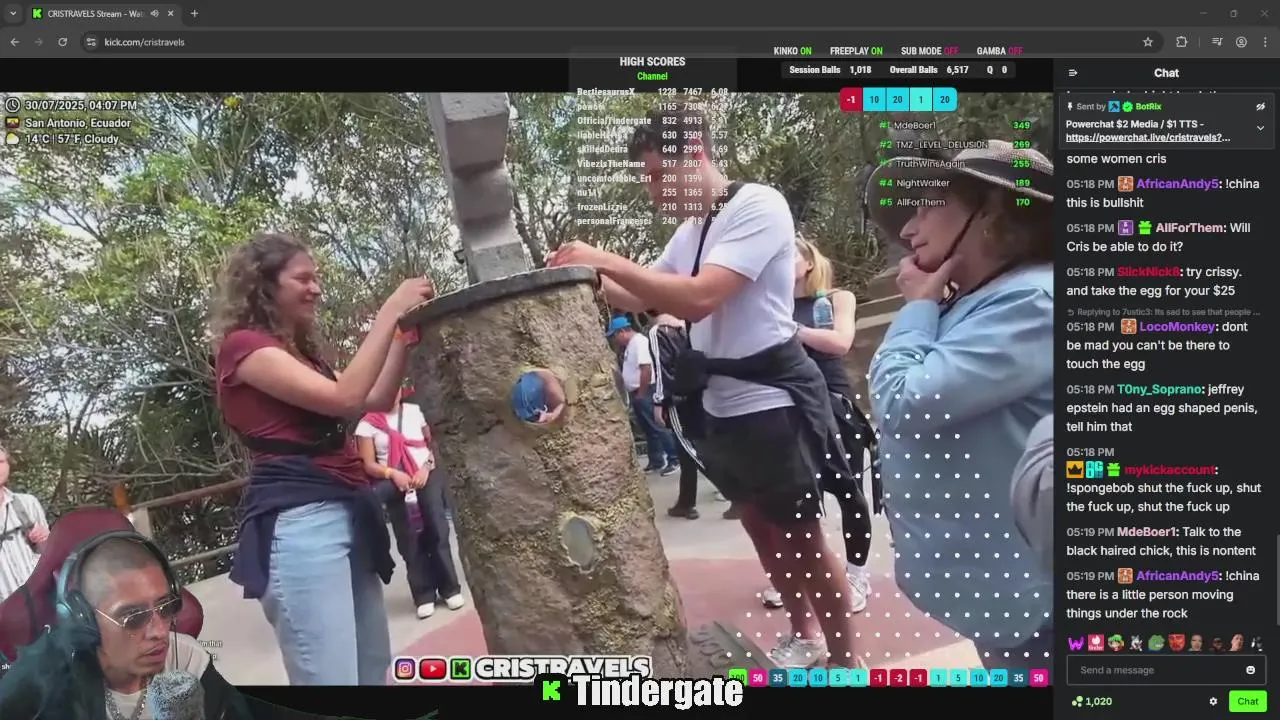This screenshot has height=720, width=1280.
Task: Open the powerchat.live/cristravels link
Action: pyautogui.click(x=1148, y=138)
